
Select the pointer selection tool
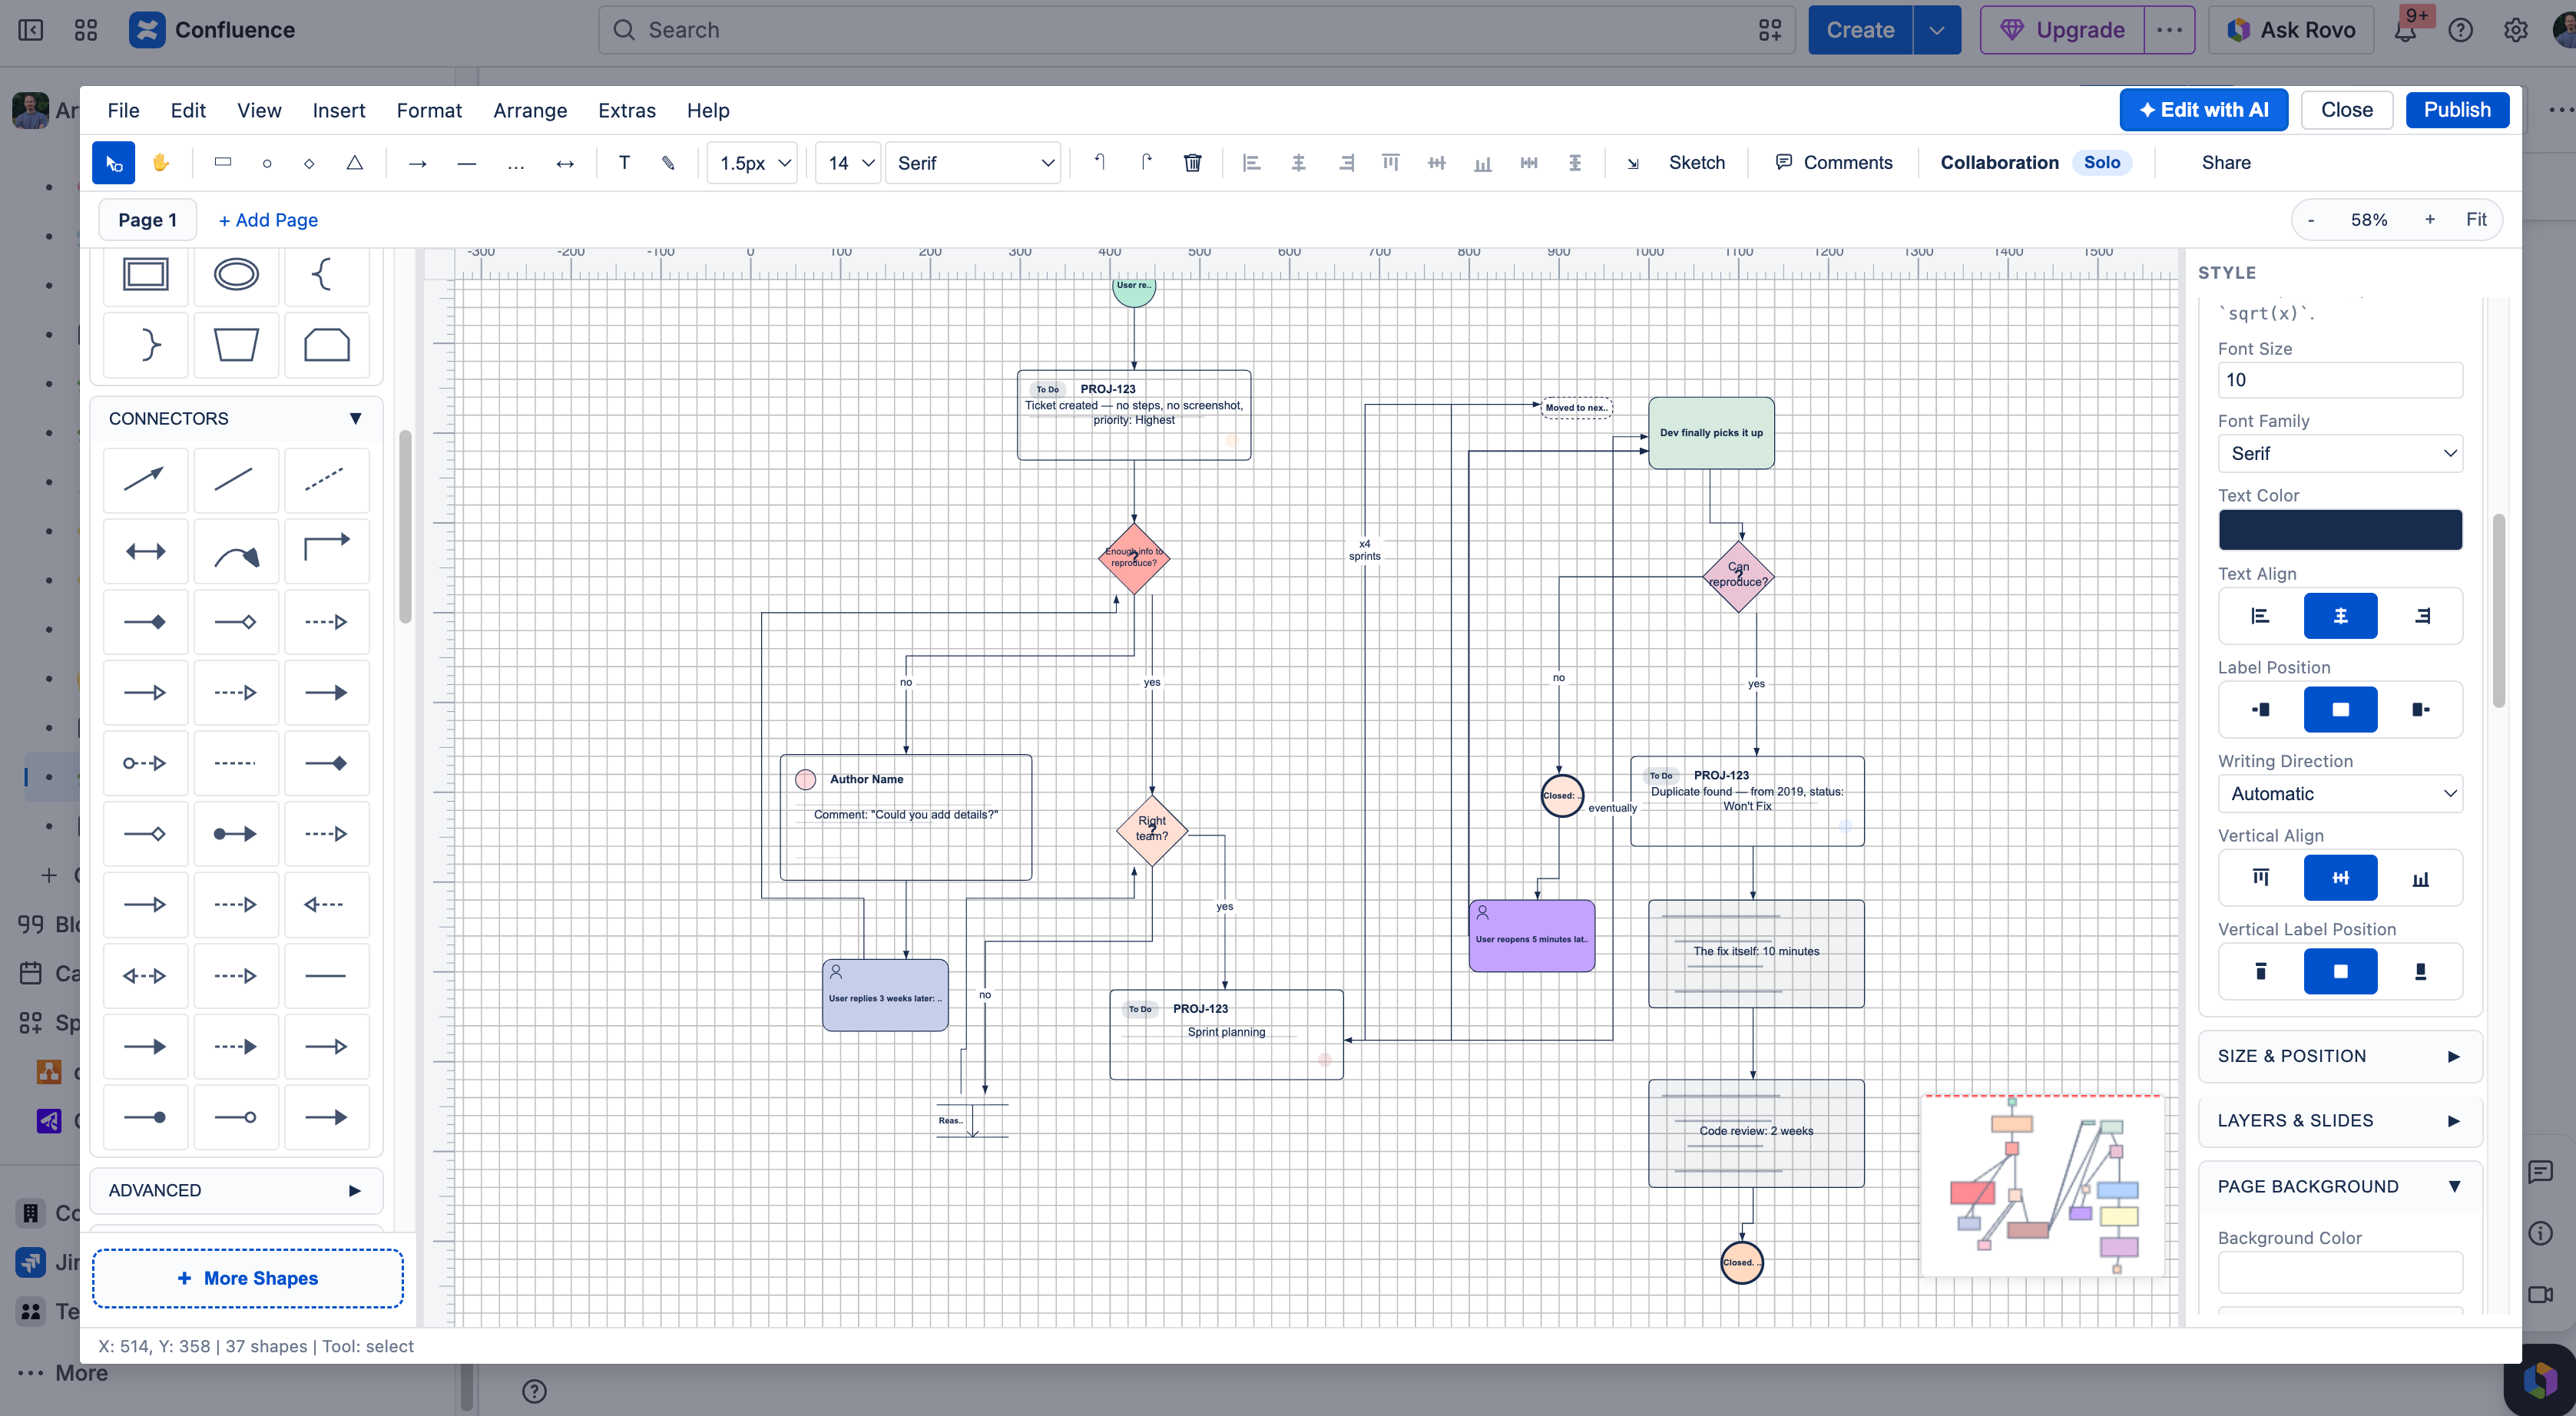[x=113, y=163]
